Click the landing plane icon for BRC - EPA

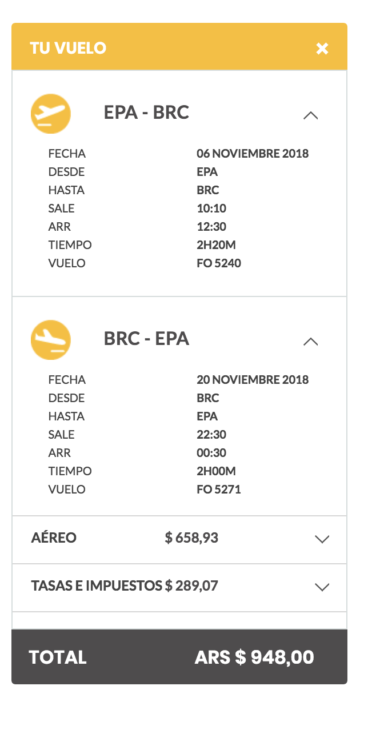tap(51, 340)
